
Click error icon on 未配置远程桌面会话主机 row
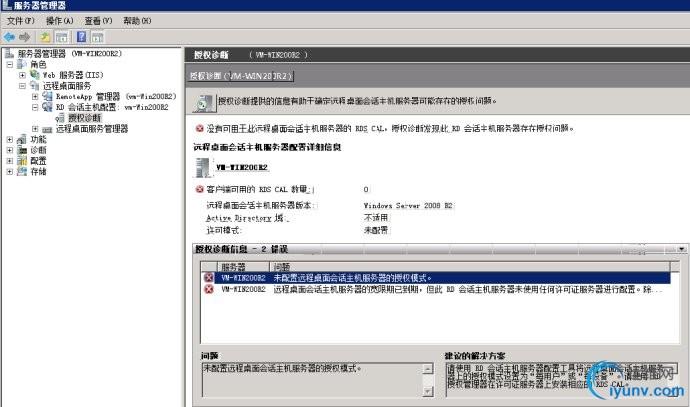(x=209, y=278)
